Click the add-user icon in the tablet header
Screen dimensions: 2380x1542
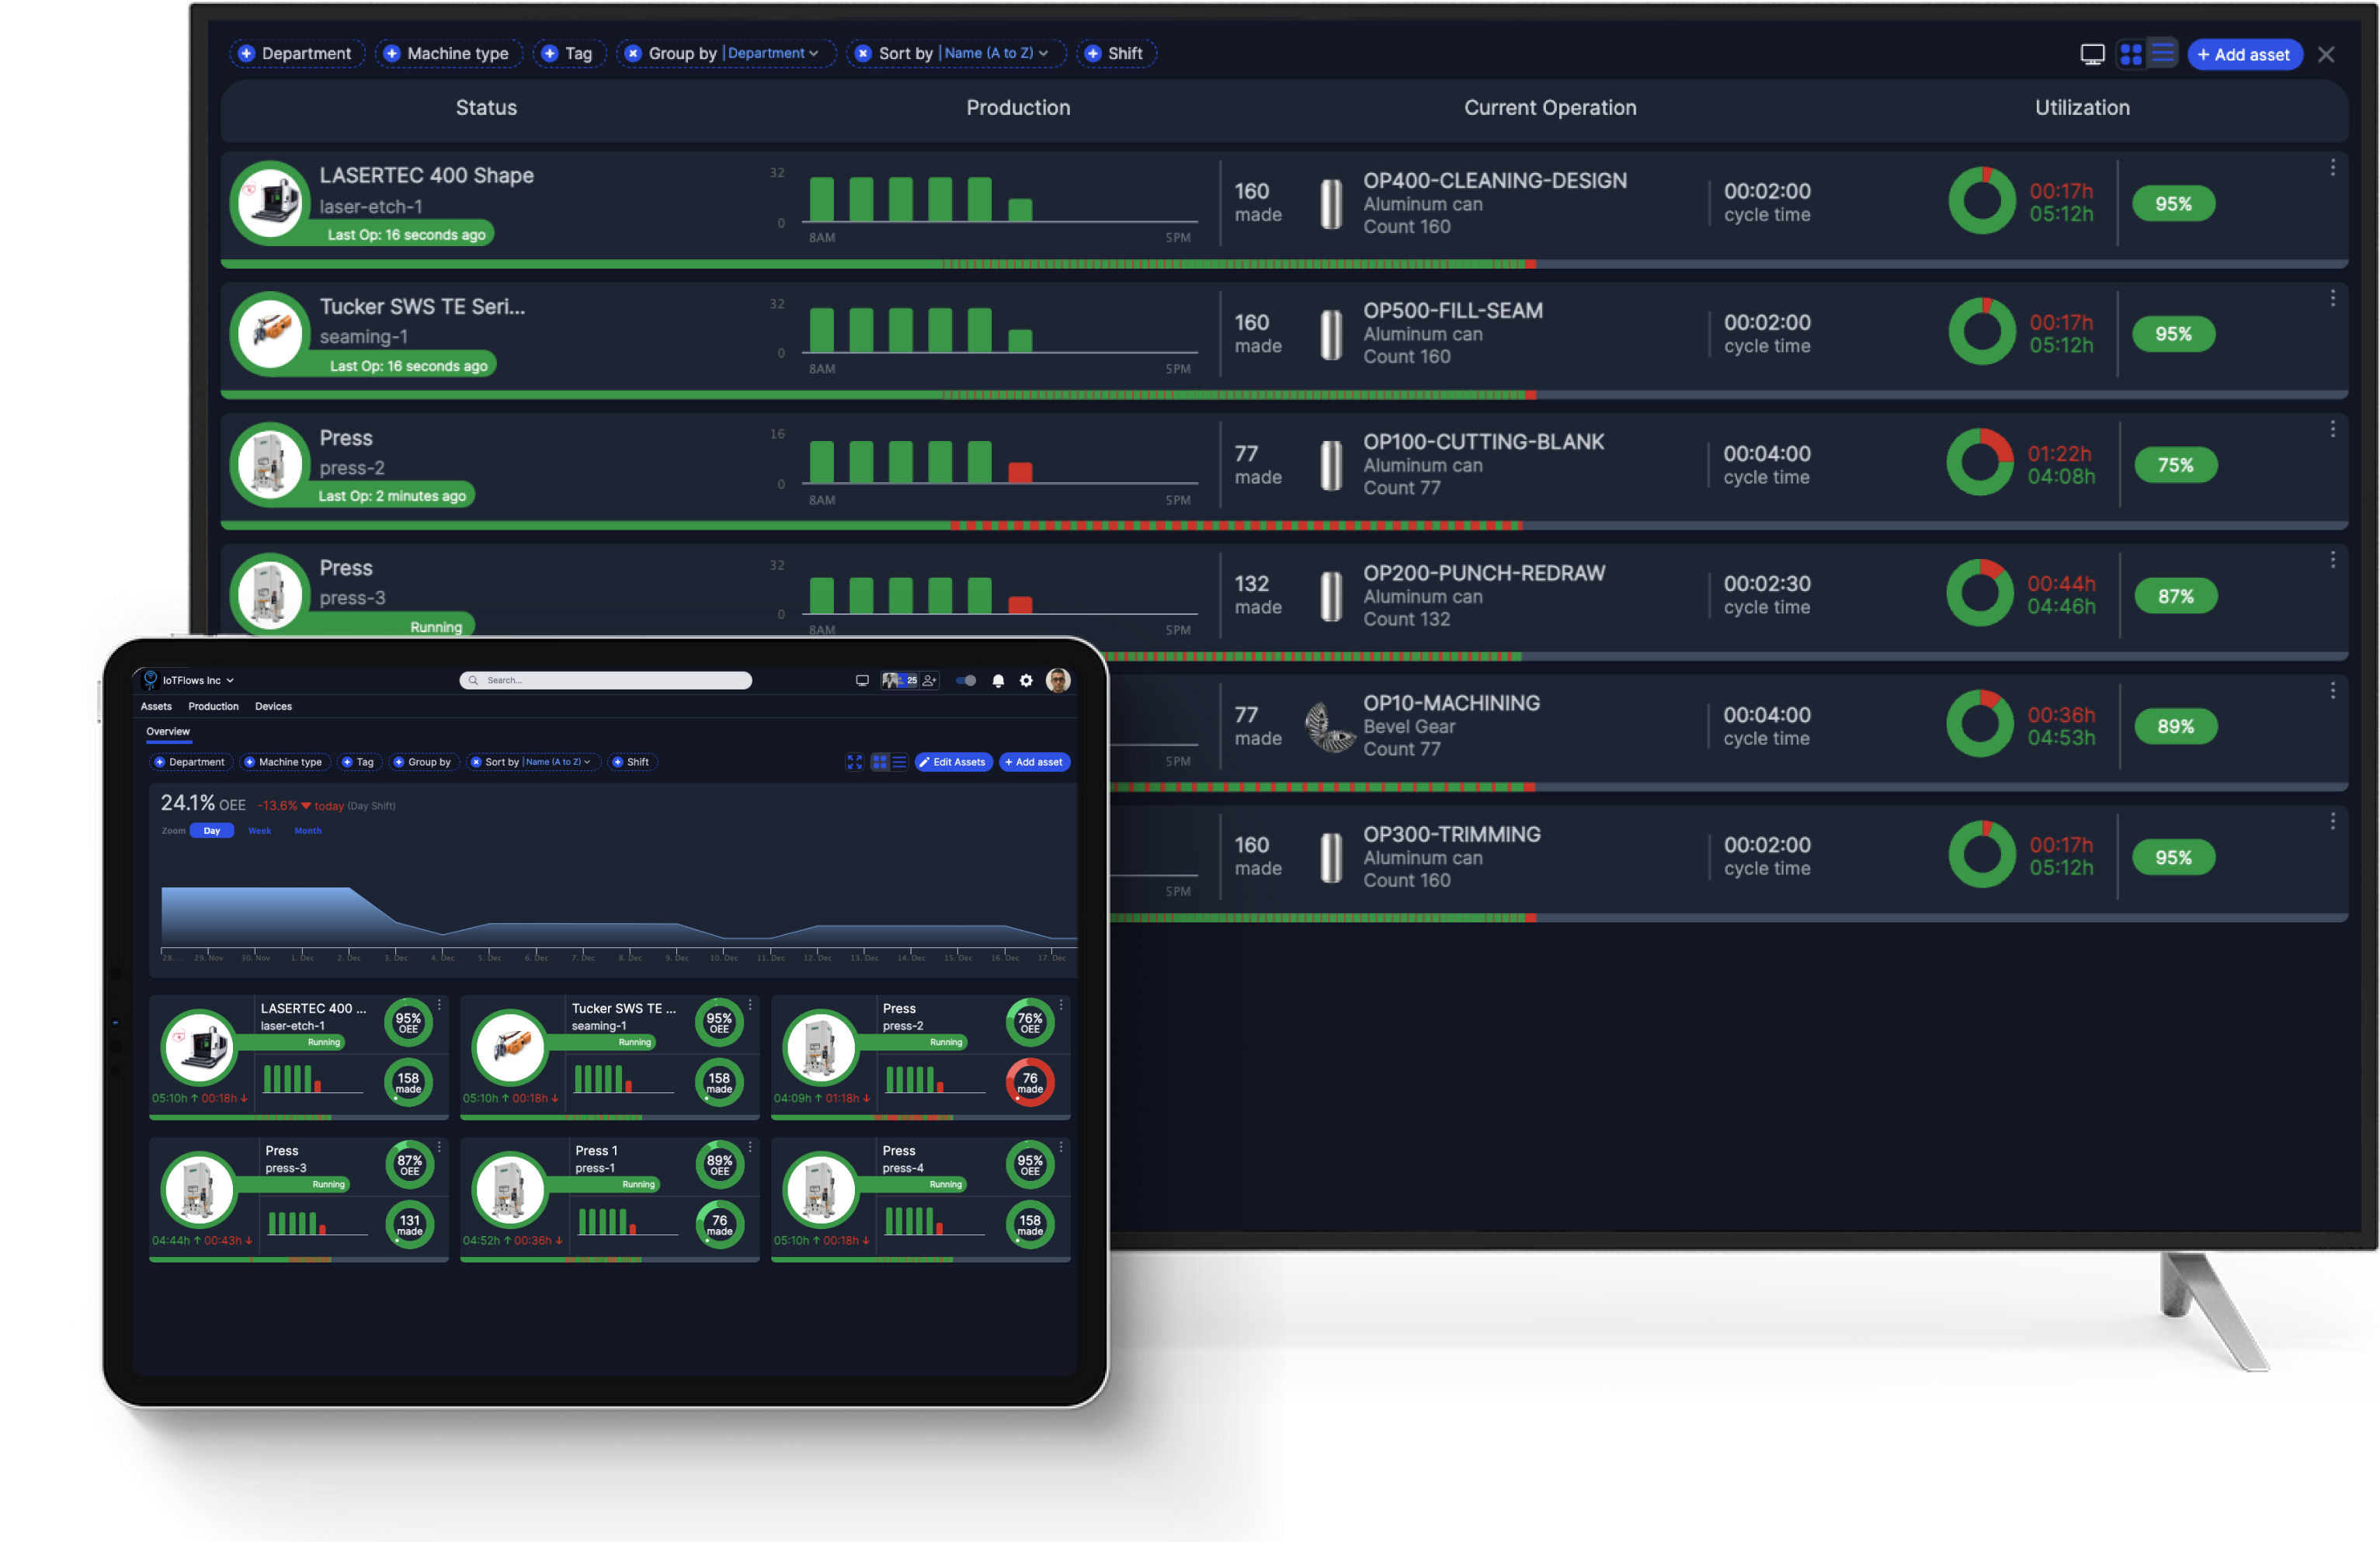[930, 681]
